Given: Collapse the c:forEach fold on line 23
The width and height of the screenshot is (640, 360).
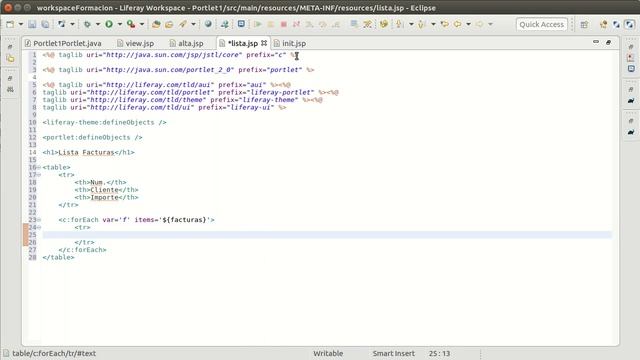Looking at the screenshot, I should tap(39, 220).
